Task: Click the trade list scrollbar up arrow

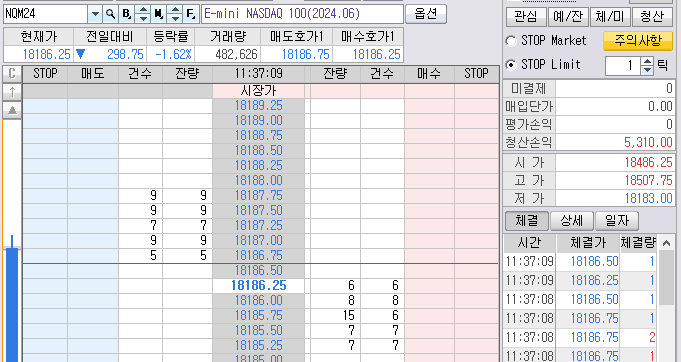Action: (x=666, y=243)
